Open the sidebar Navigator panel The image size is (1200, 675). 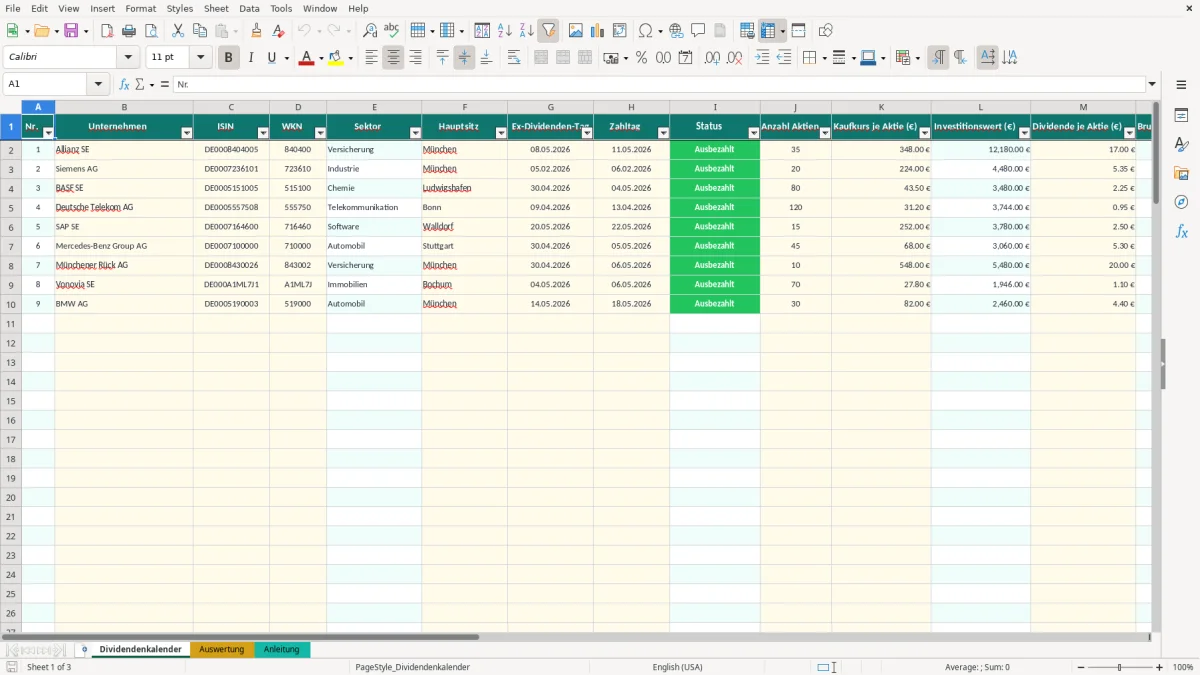coord(1181,202)
